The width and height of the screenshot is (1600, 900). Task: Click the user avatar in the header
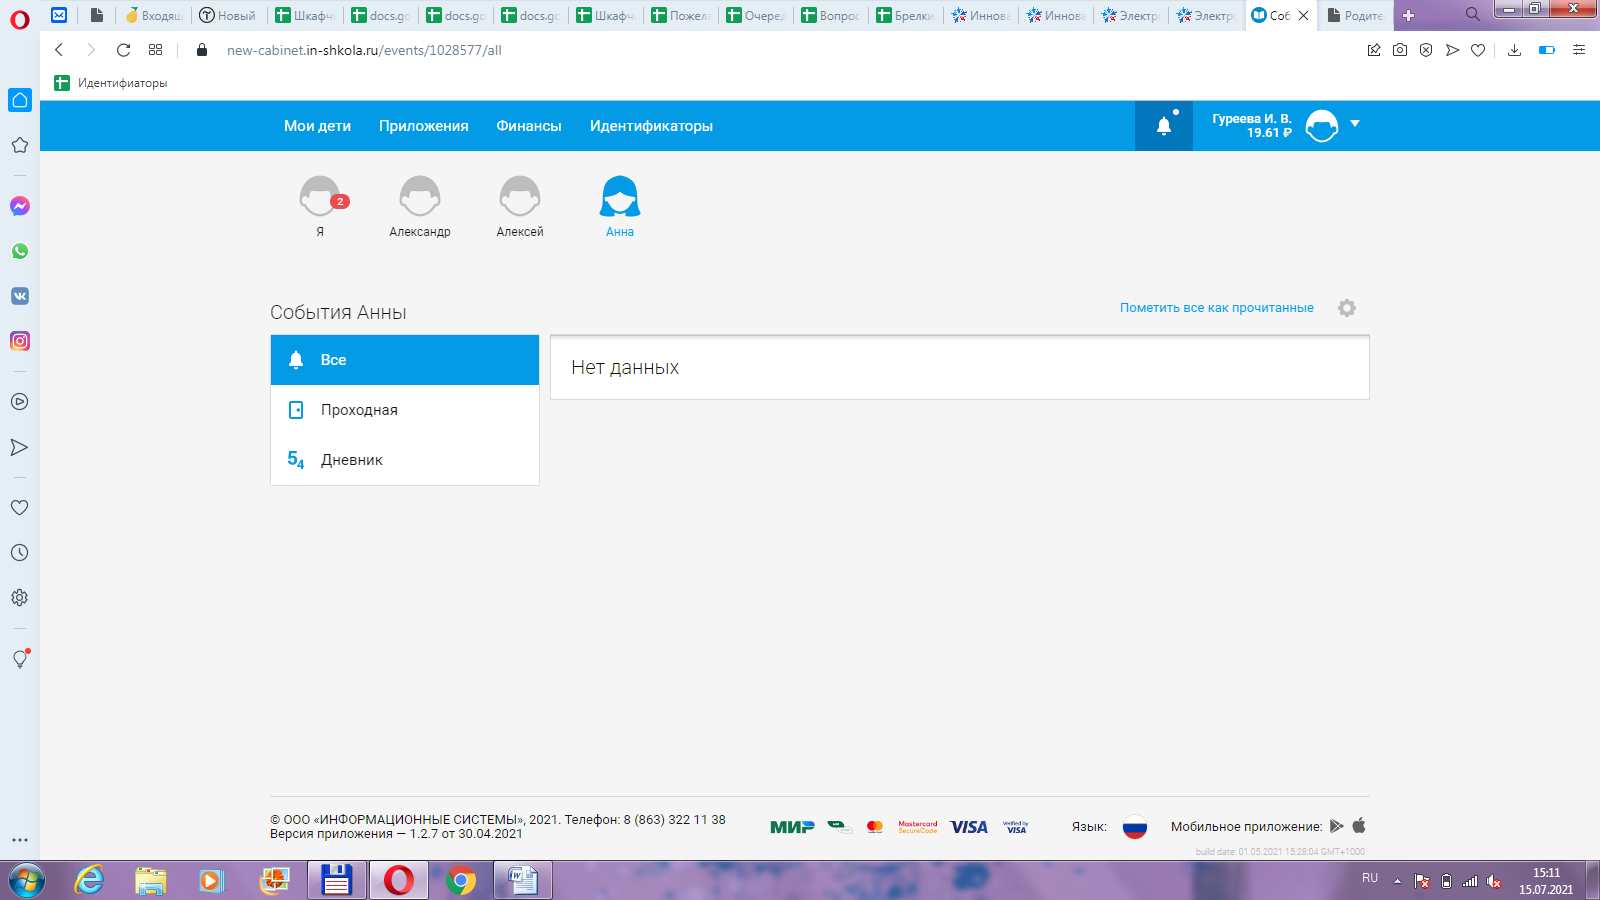(x=1322, y=126)
